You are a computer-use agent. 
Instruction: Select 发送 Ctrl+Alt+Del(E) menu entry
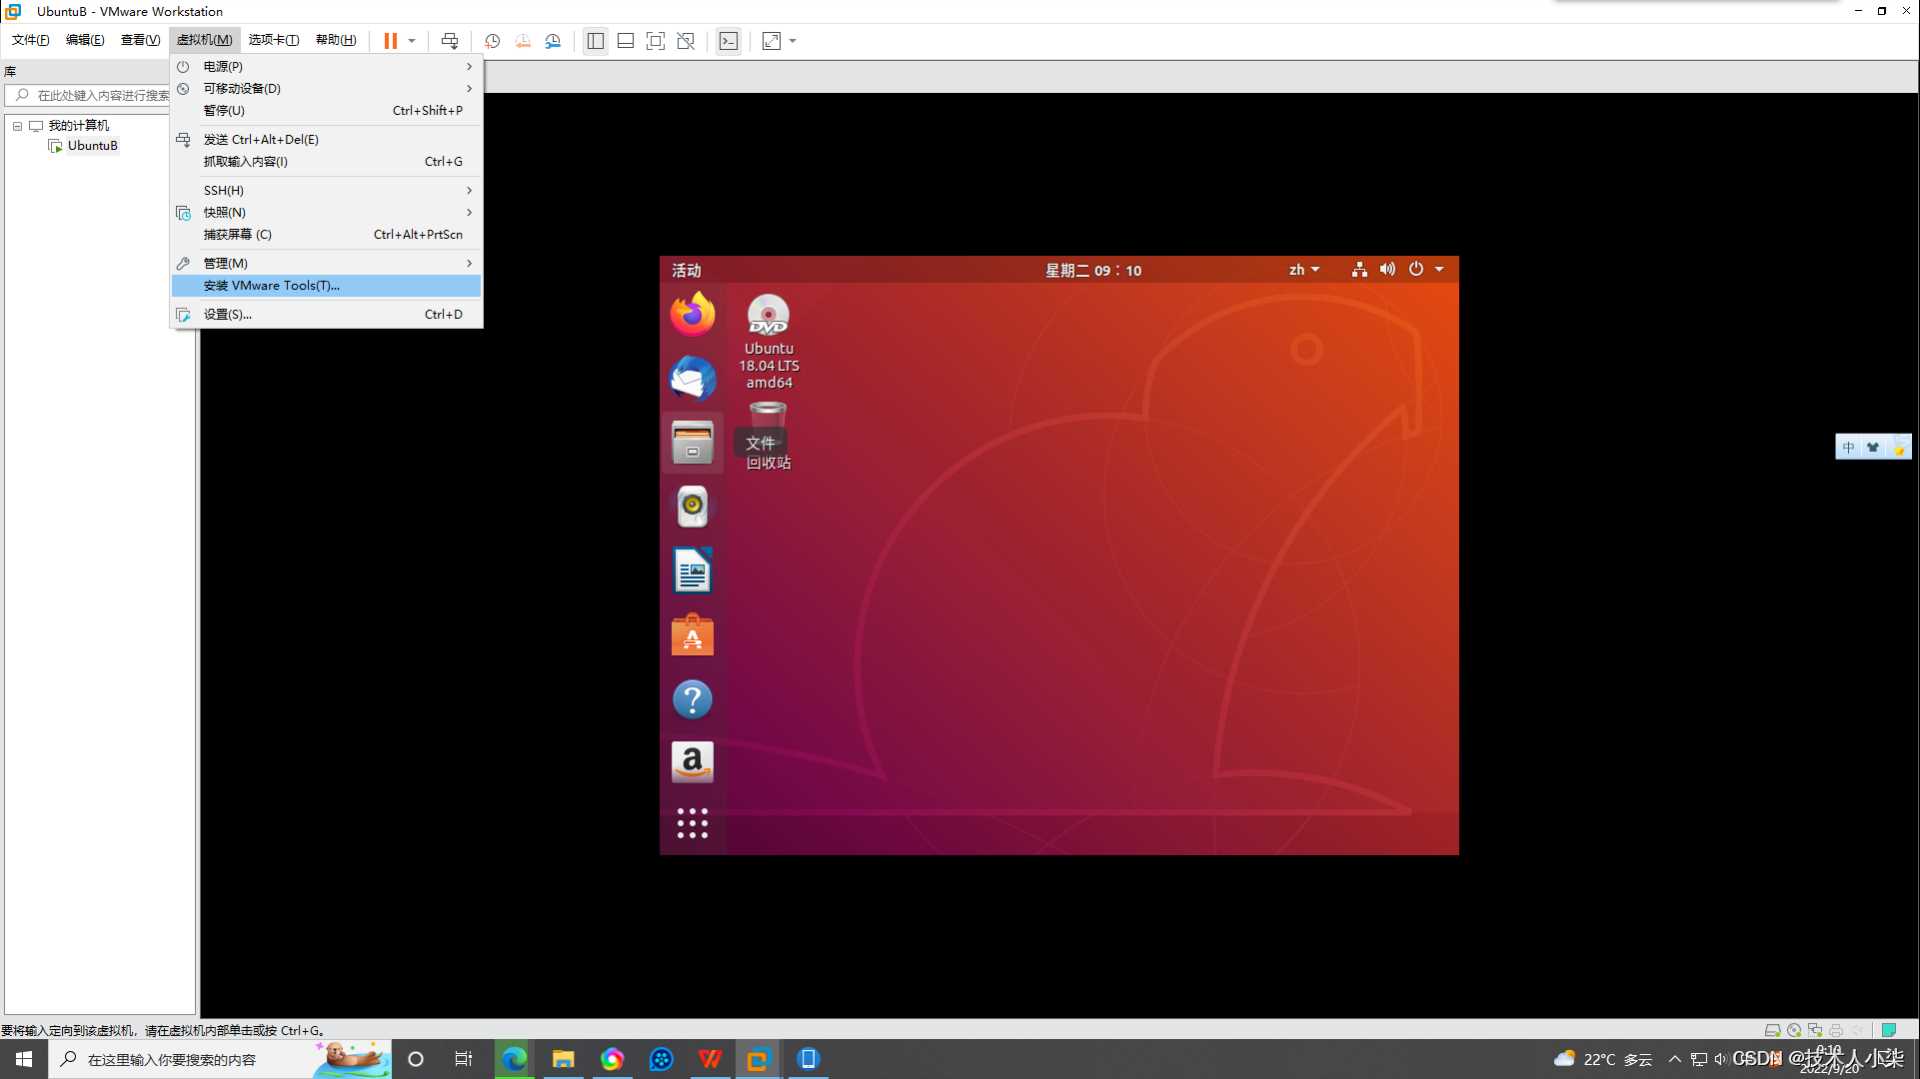327,139
